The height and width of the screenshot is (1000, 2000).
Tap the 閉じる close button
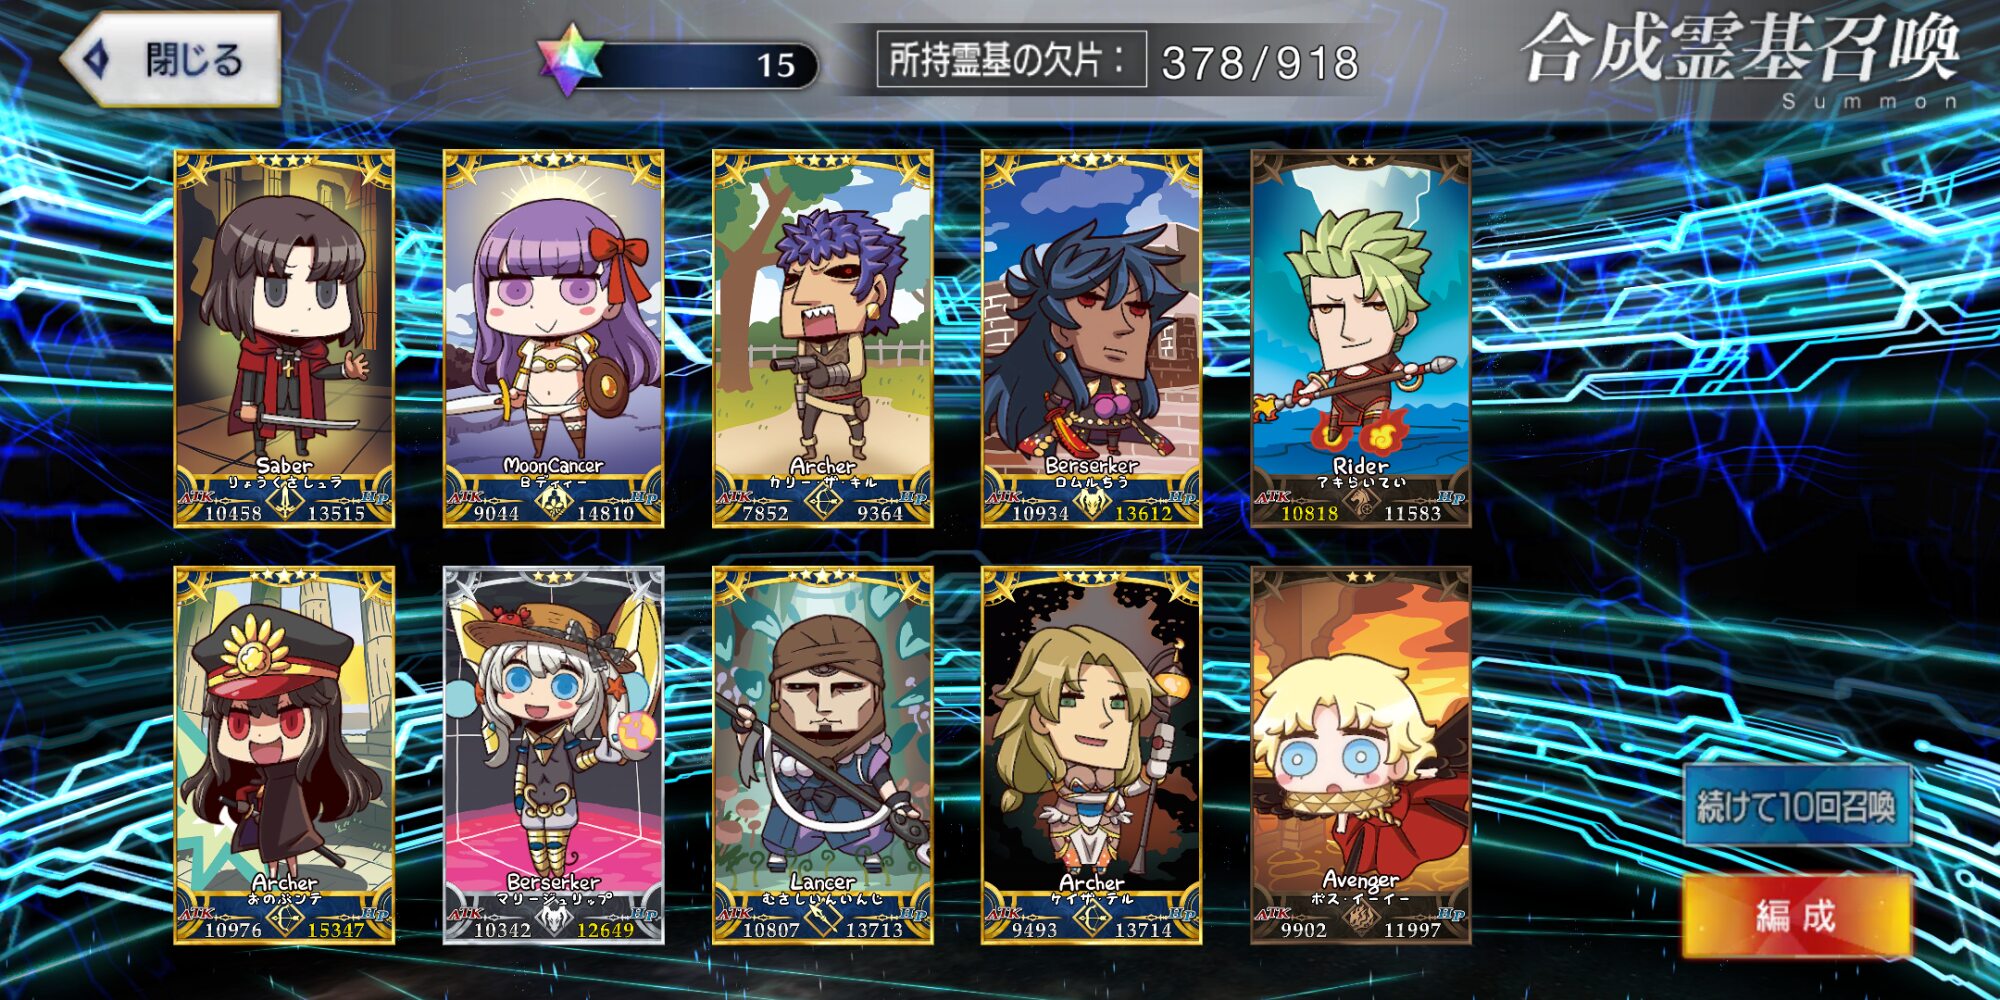[x=170, y=60]
